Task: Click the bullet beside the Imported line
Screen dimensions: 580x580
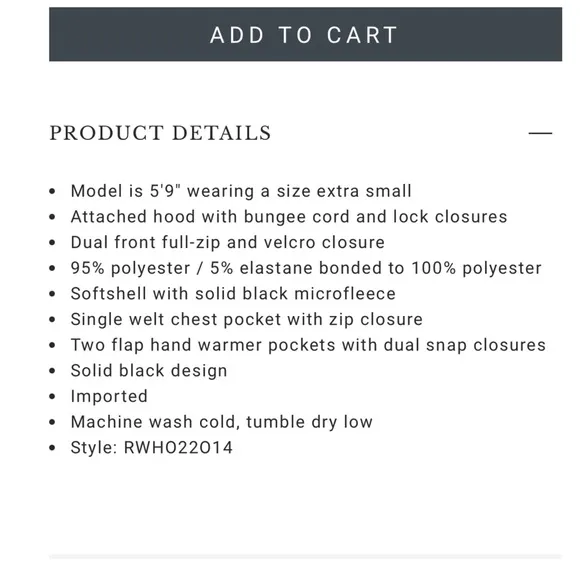Action: (52, 397)
